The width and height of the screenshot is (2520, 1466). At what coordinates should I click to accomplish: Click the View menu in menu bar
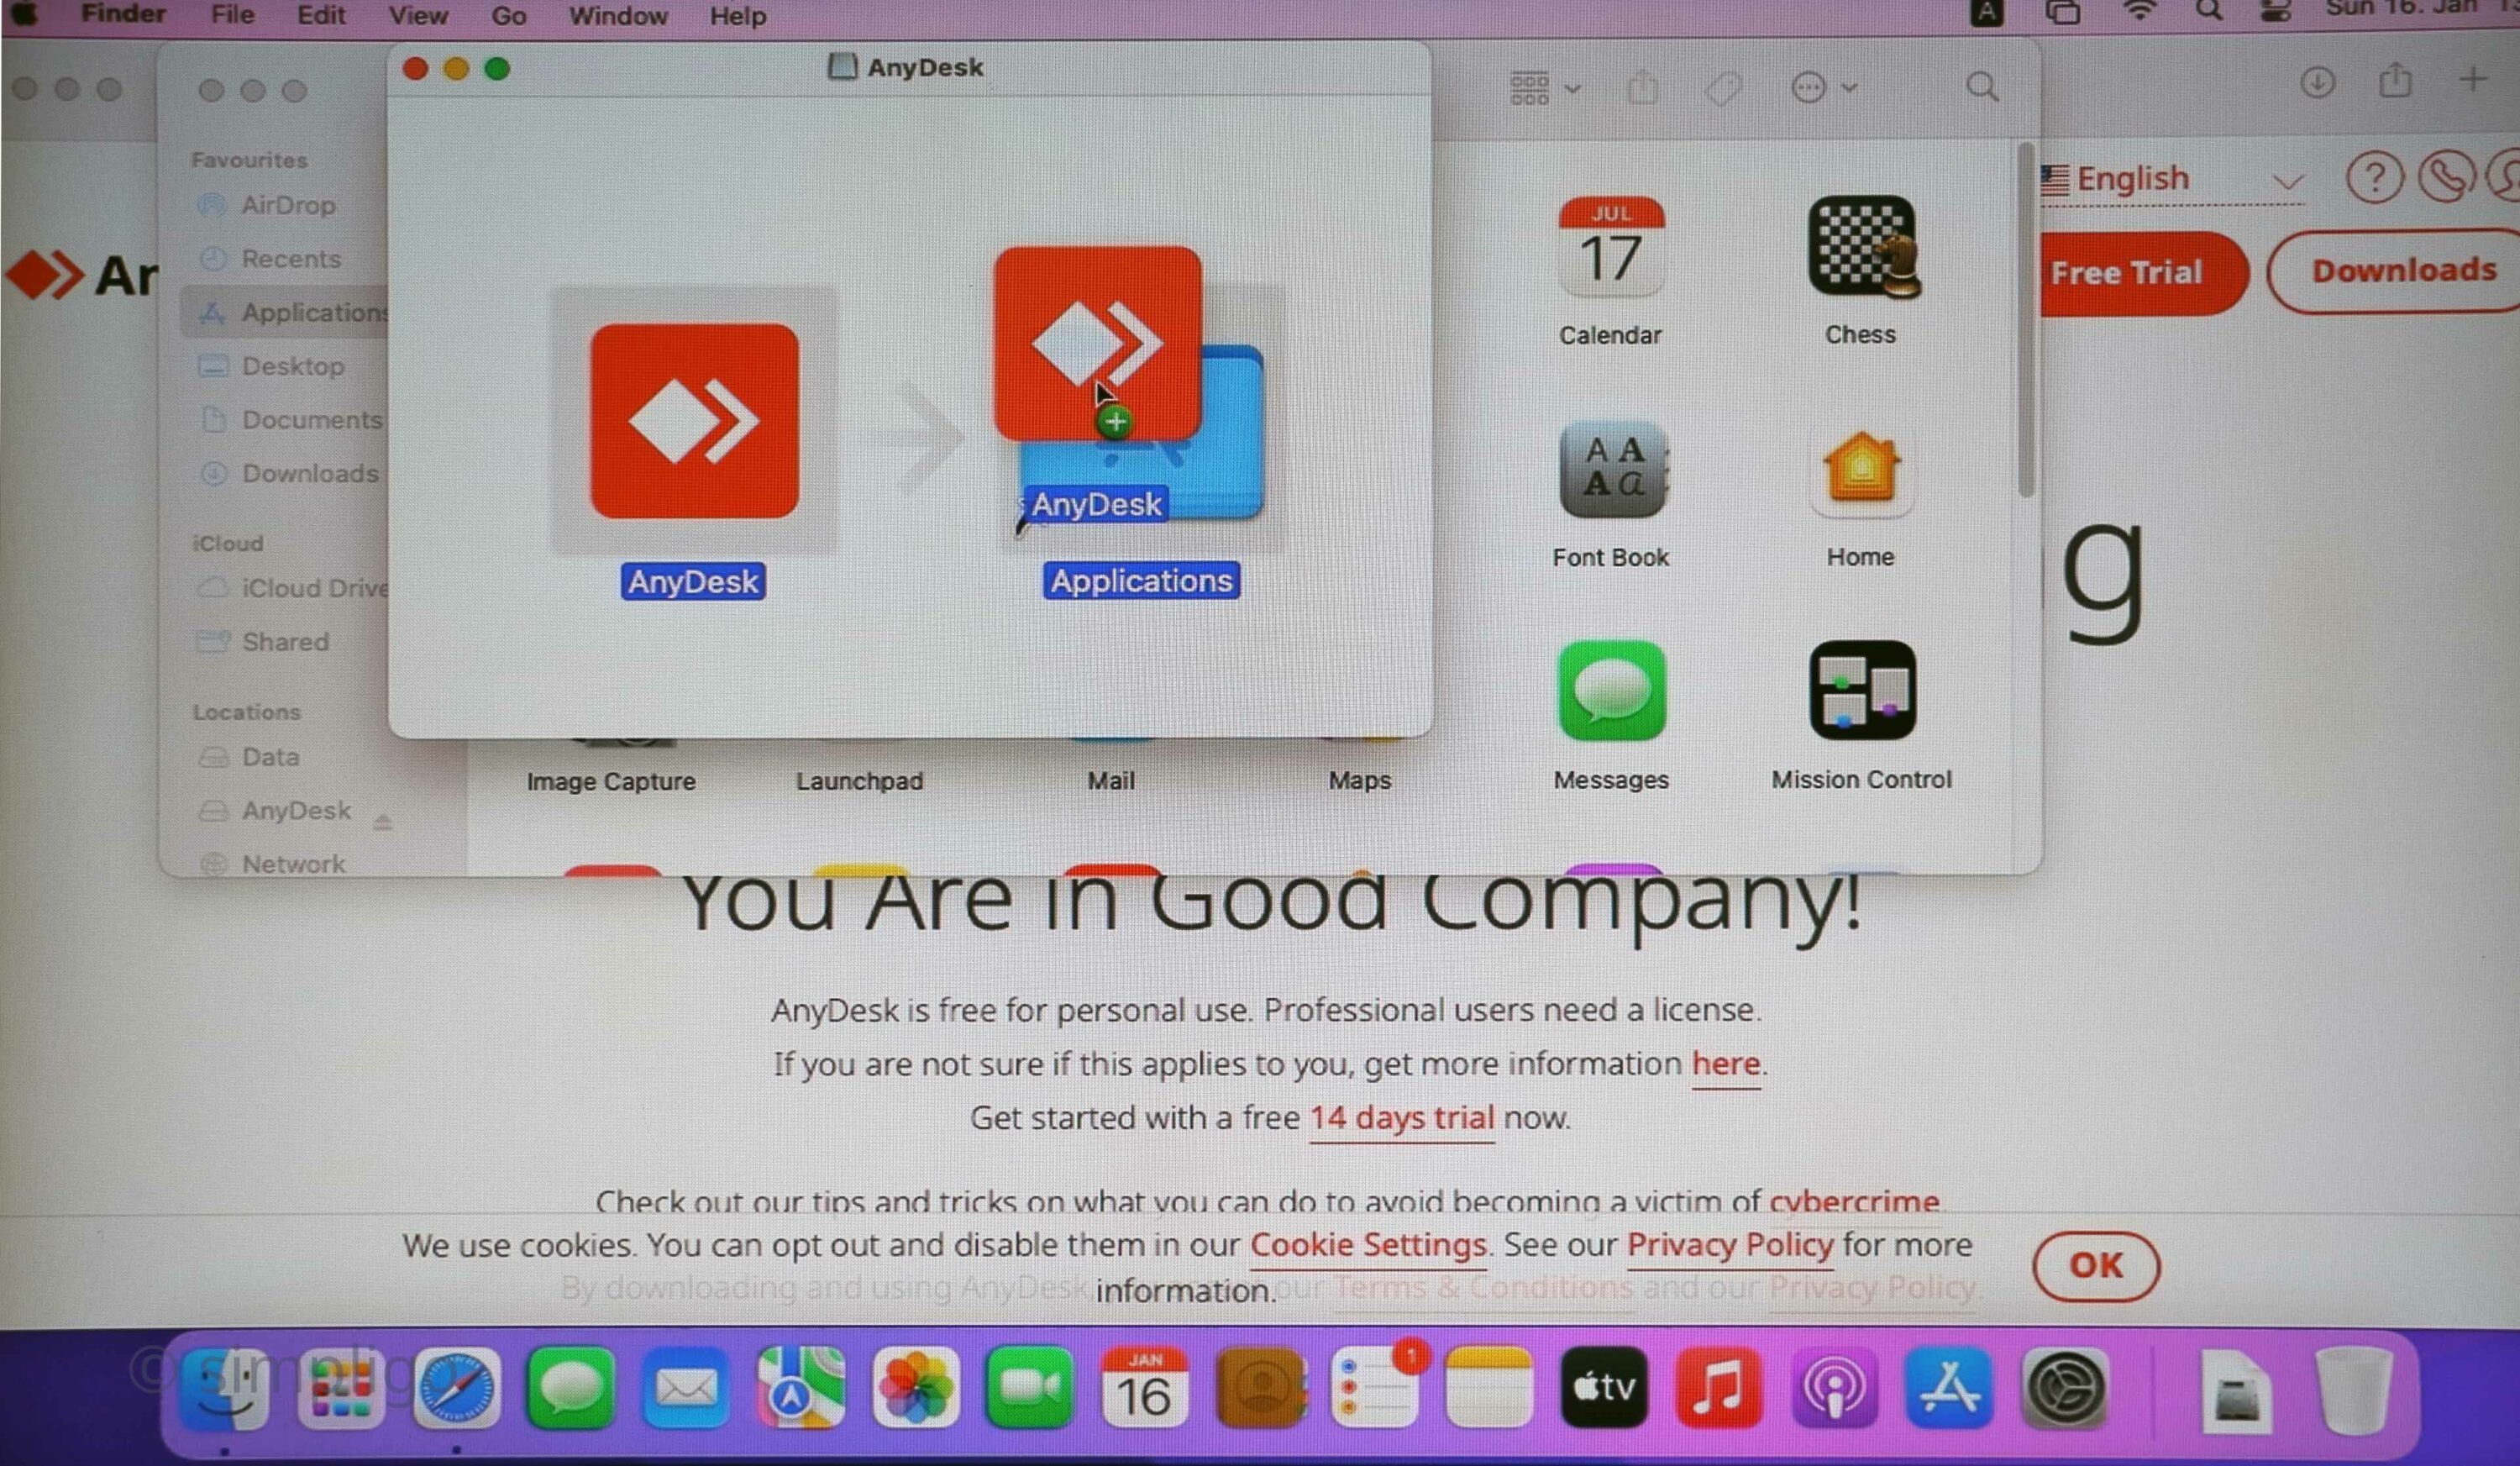click(x=417, y=18)
